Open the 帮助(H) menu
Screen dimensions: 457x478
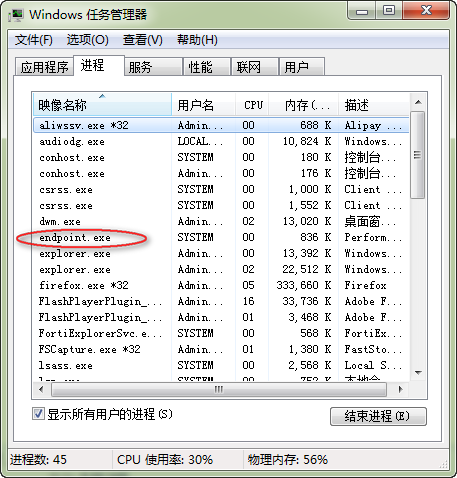pos(197,40)
